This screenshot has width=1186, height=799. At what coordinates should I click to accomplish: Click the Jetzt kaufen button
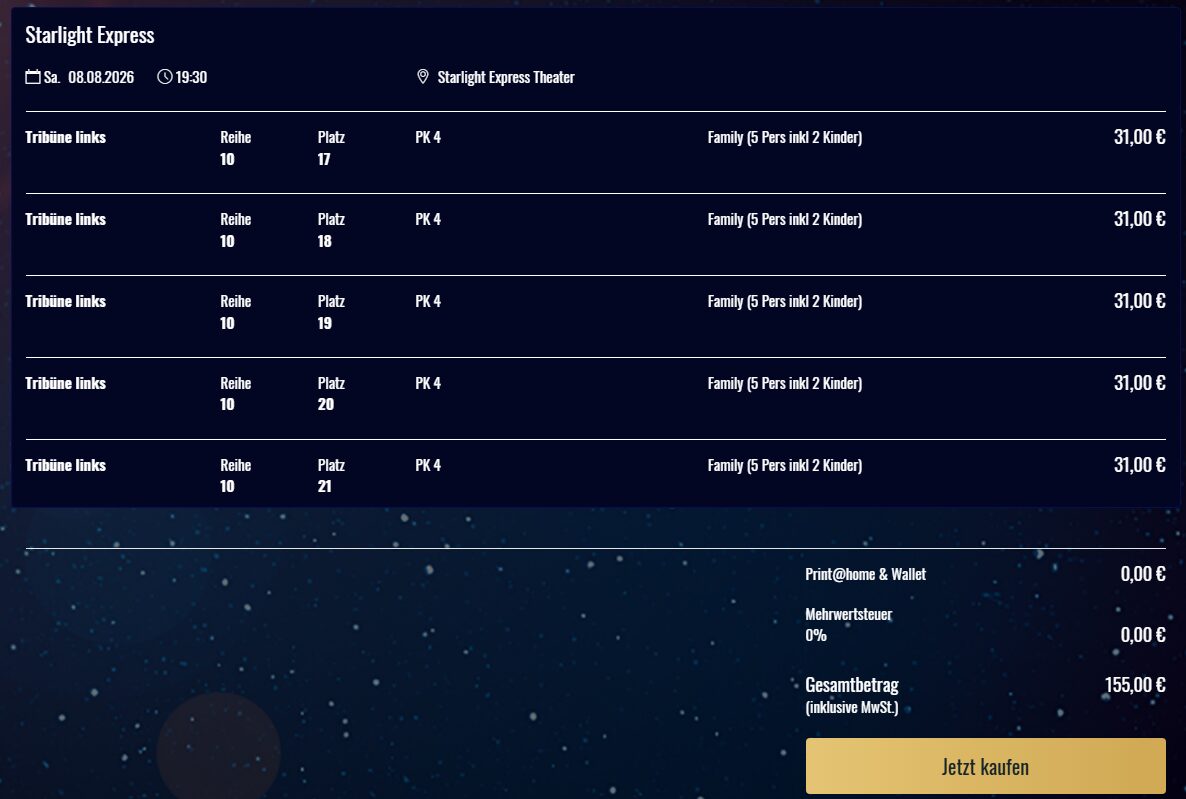[985, 766]
